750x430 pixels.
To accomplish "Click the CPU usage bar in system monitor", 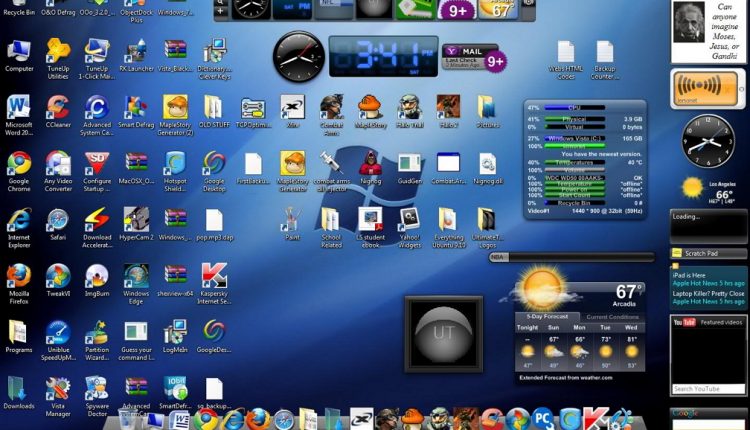I will coord(574,108).
